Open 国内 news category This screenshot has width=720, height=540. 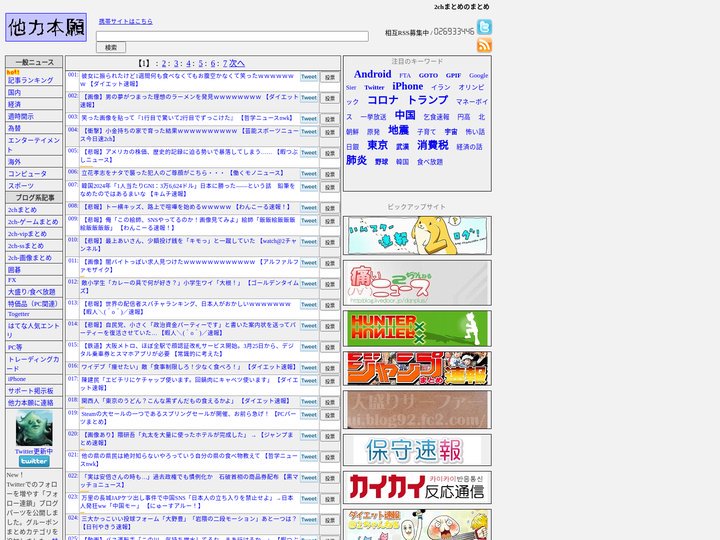pyautogui.click(x=14, y=92)
